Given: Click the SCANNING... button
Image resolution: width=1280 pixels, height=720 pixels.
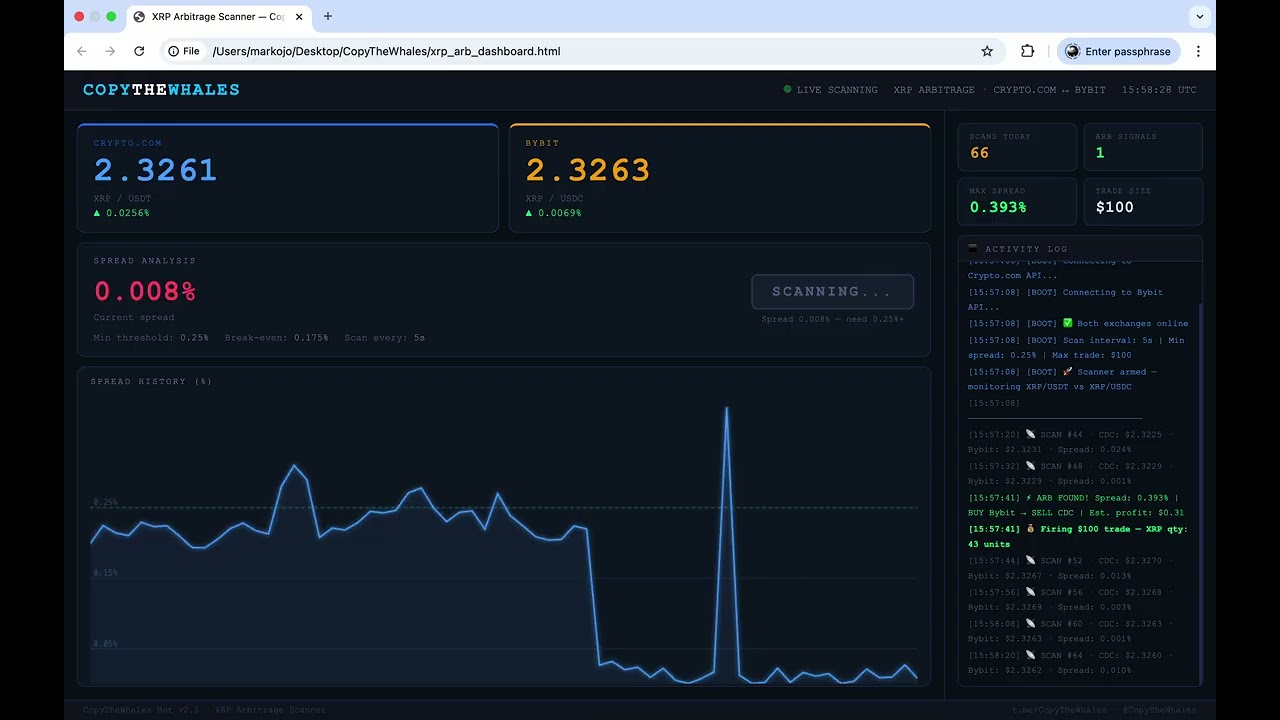Looking at the screenshot, I should click(x=832, y=292).
